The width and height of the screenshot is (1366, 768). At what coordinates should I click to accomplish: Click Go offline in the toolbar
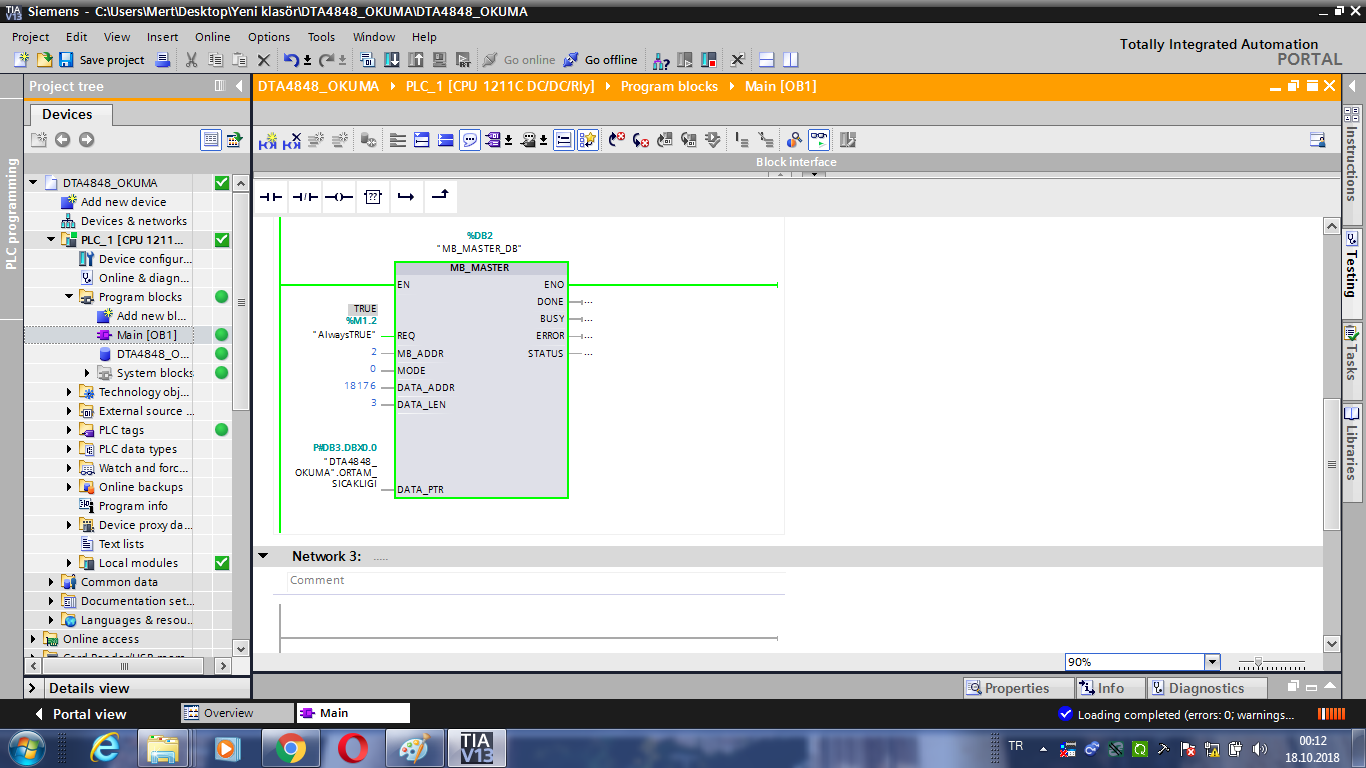pyautogui.click(x=600, y=60)
